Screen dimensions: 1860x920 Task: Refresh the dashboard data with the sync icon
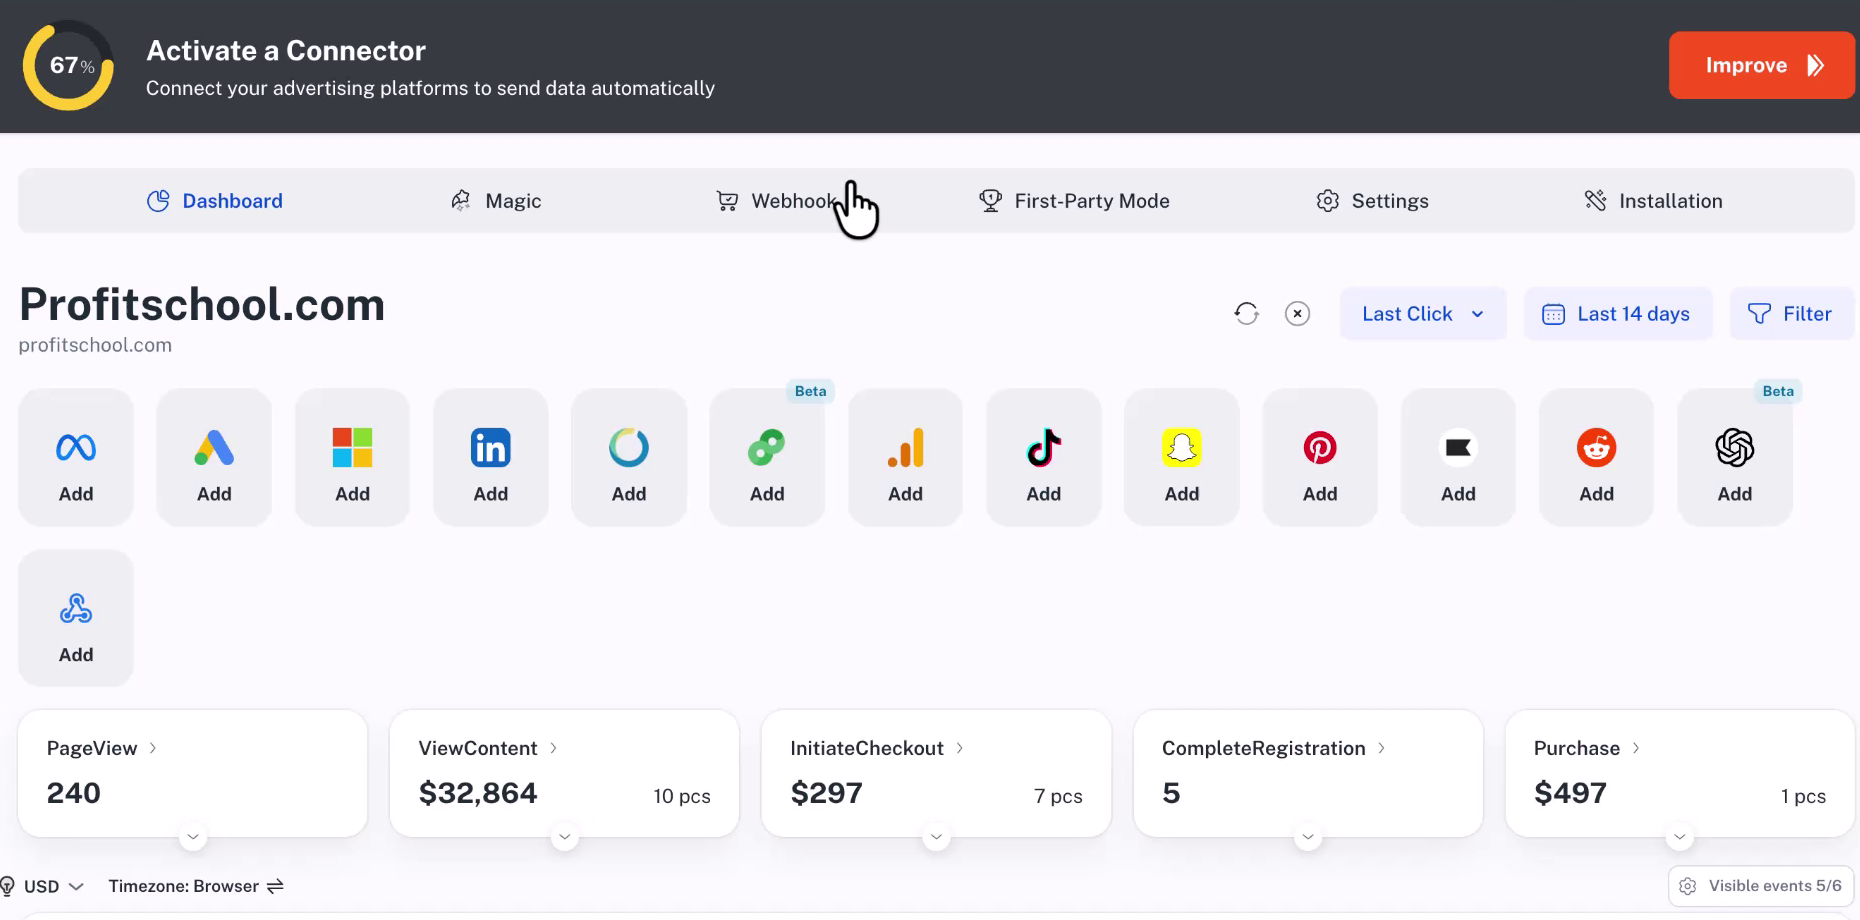click(x=1246, y=314)
